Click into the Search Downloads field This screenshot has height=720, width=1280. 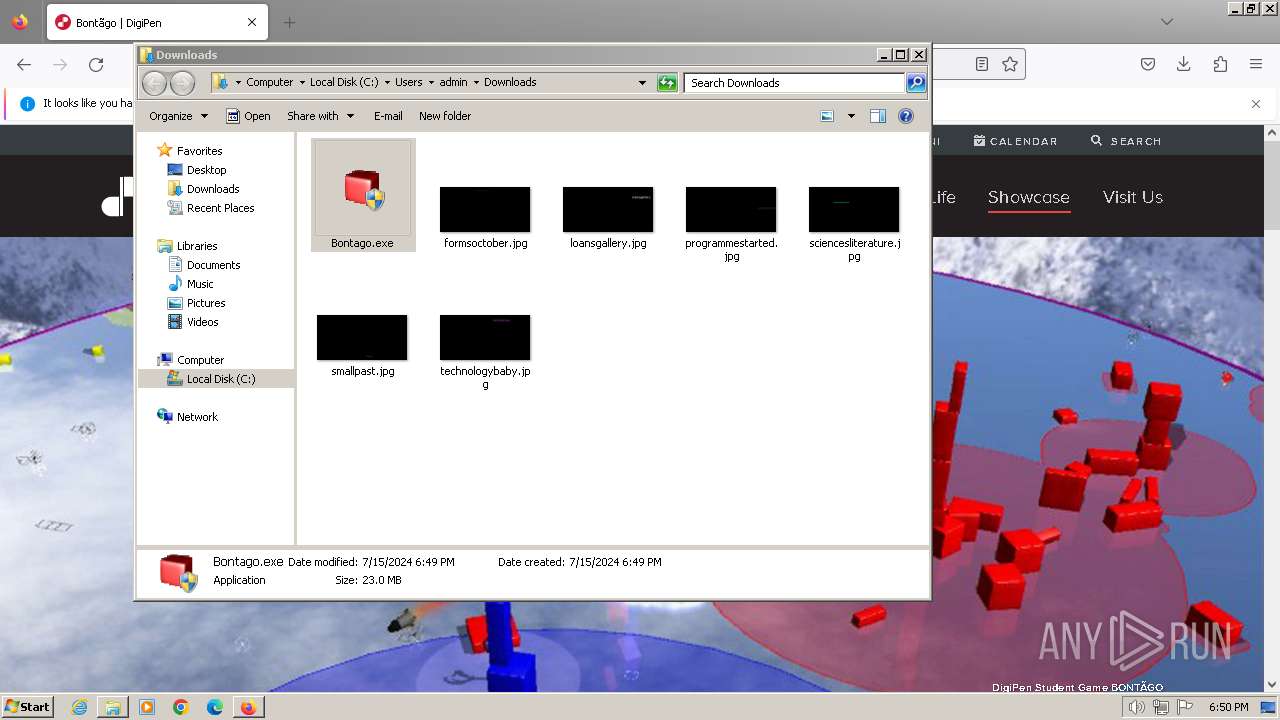point(795,83)
